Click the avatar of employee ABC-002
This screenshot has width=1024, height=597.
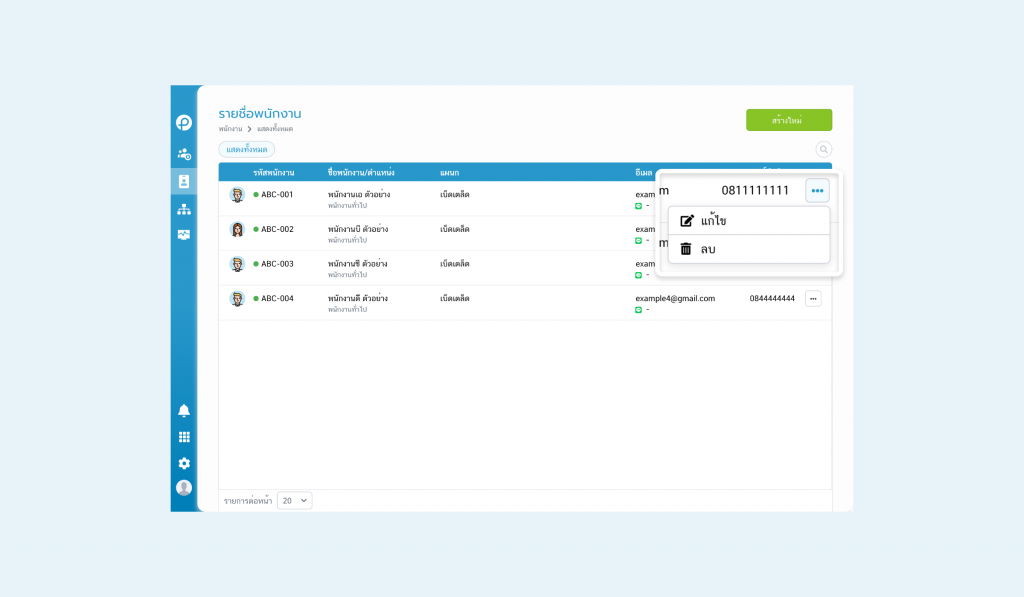(237, 229)
